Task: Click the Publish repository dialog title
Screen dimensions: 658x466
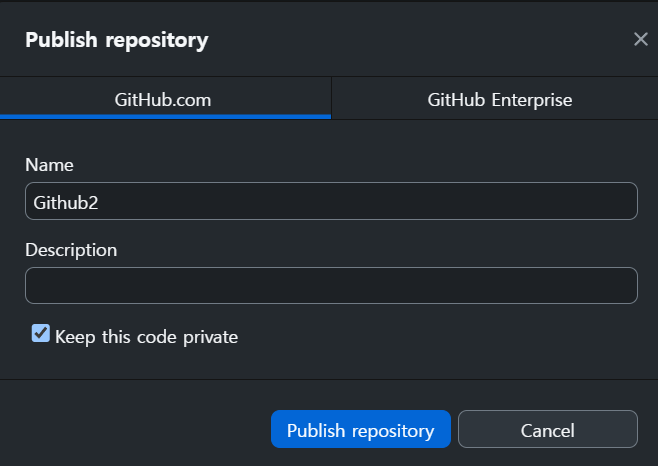Action: pyautogui.click(x=116, y=40)
